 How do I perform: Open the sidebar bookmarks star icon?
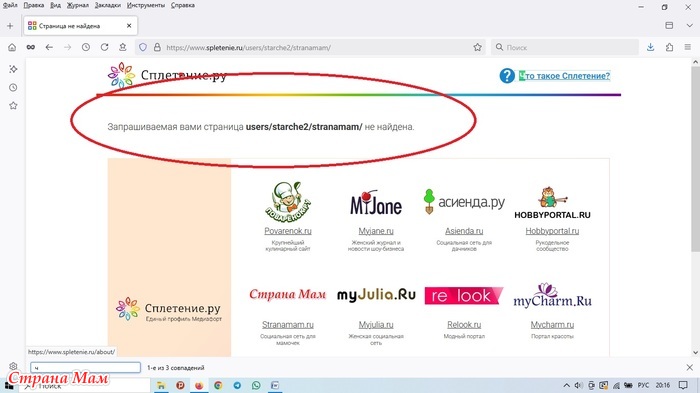click(13, 106)
